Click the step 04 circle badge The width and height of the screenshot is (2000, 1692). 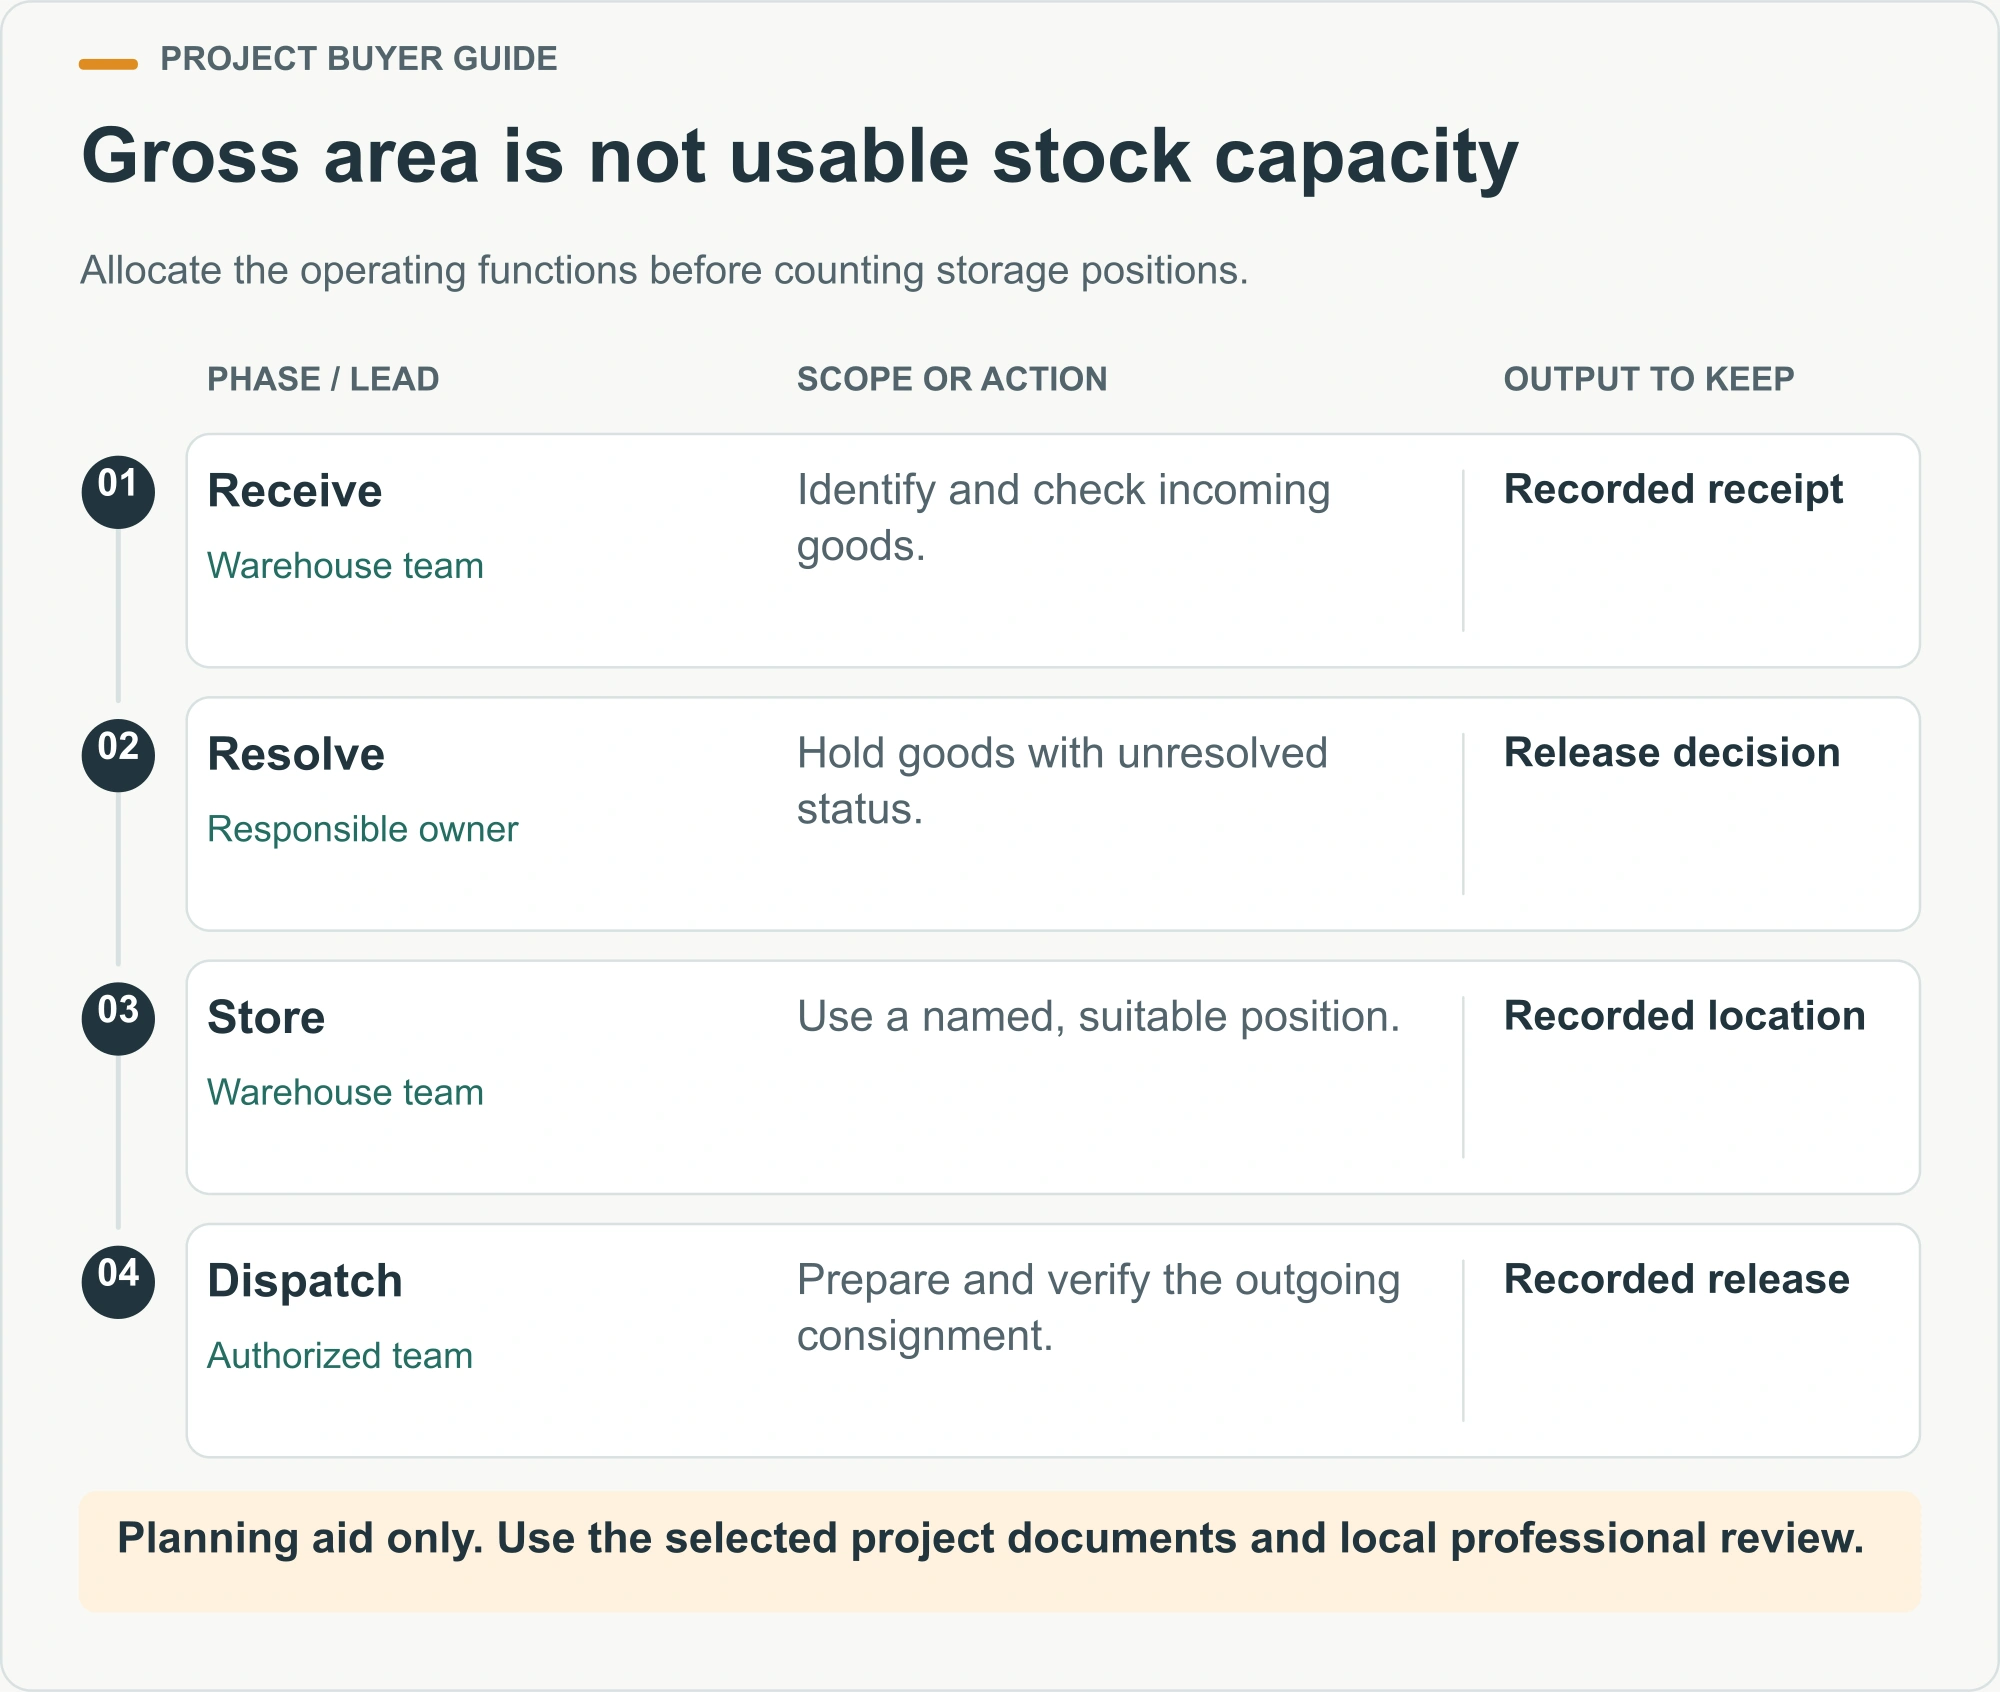pos(118,1281)
